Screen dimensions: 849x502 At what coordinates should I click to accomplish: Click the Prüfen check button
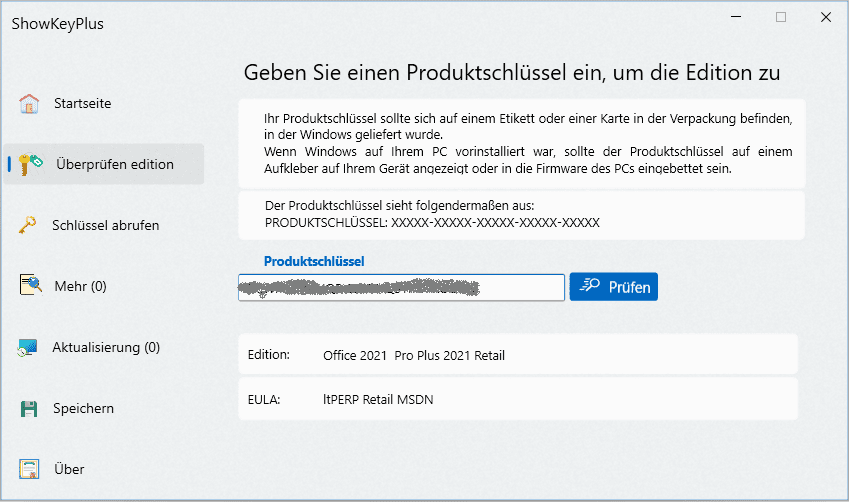click(x=613, y=286)
